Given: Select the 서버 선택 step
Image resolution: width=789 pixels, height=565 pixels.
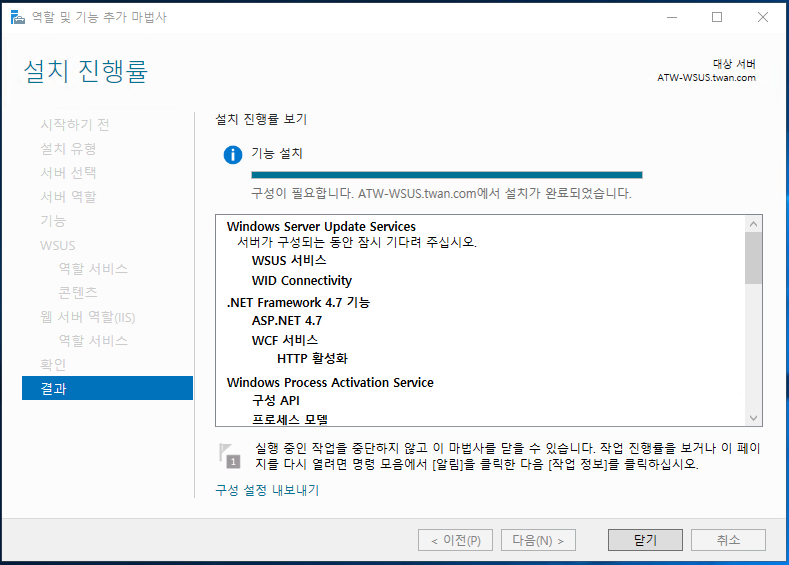Looking at the screenshot, I should click(x=68, y=173).
